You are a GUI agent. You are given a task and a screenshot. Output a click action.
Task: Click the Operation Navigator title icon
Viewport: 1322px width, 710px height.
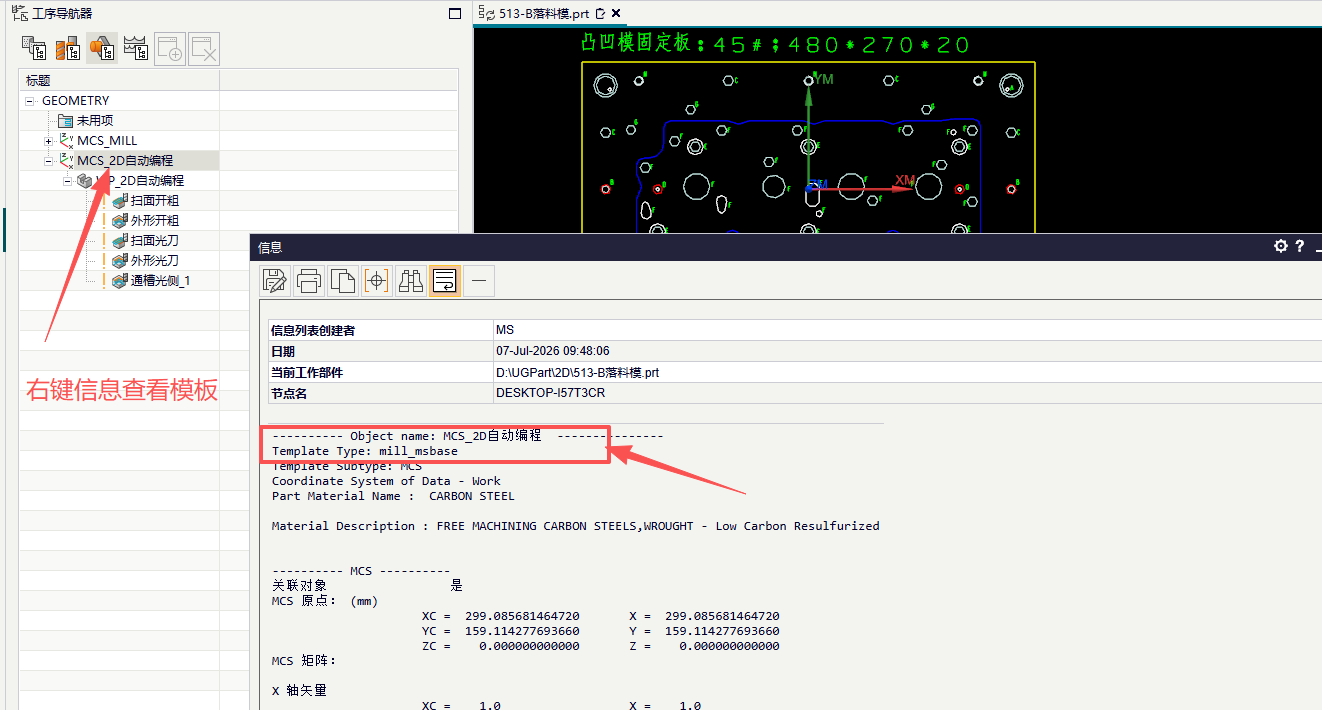pos(19,13)
